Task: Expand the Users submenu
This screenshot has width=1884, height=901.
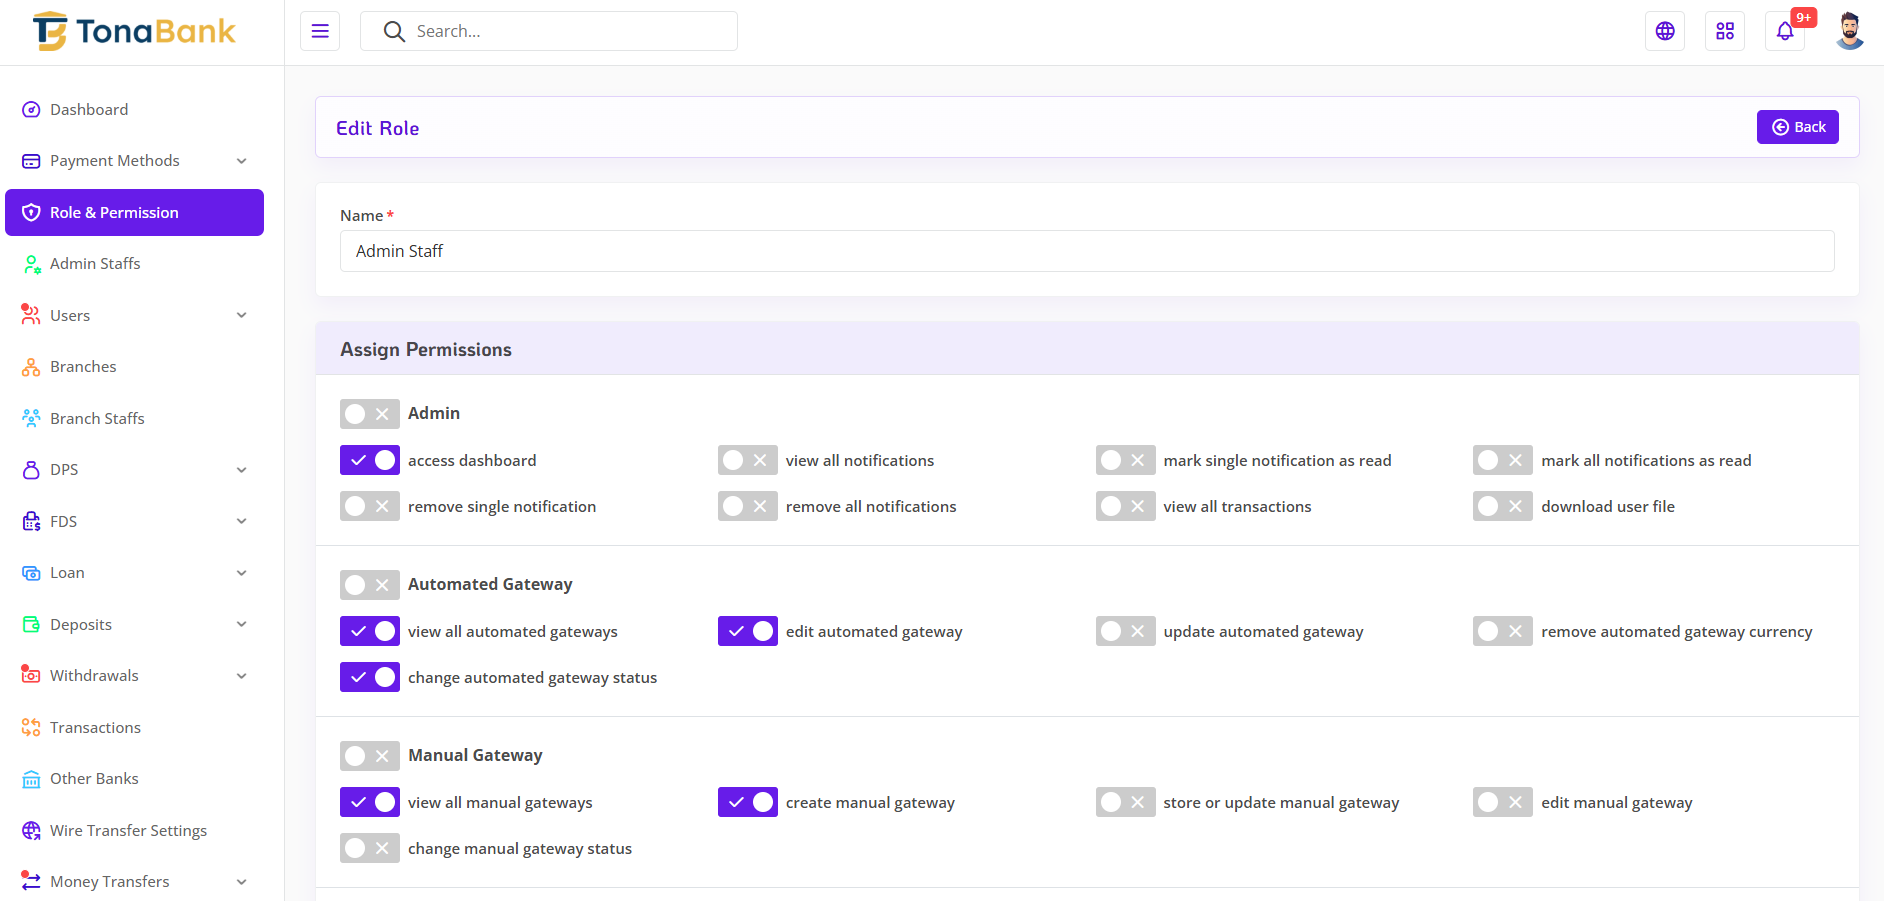Action: (x=241, y=316)
